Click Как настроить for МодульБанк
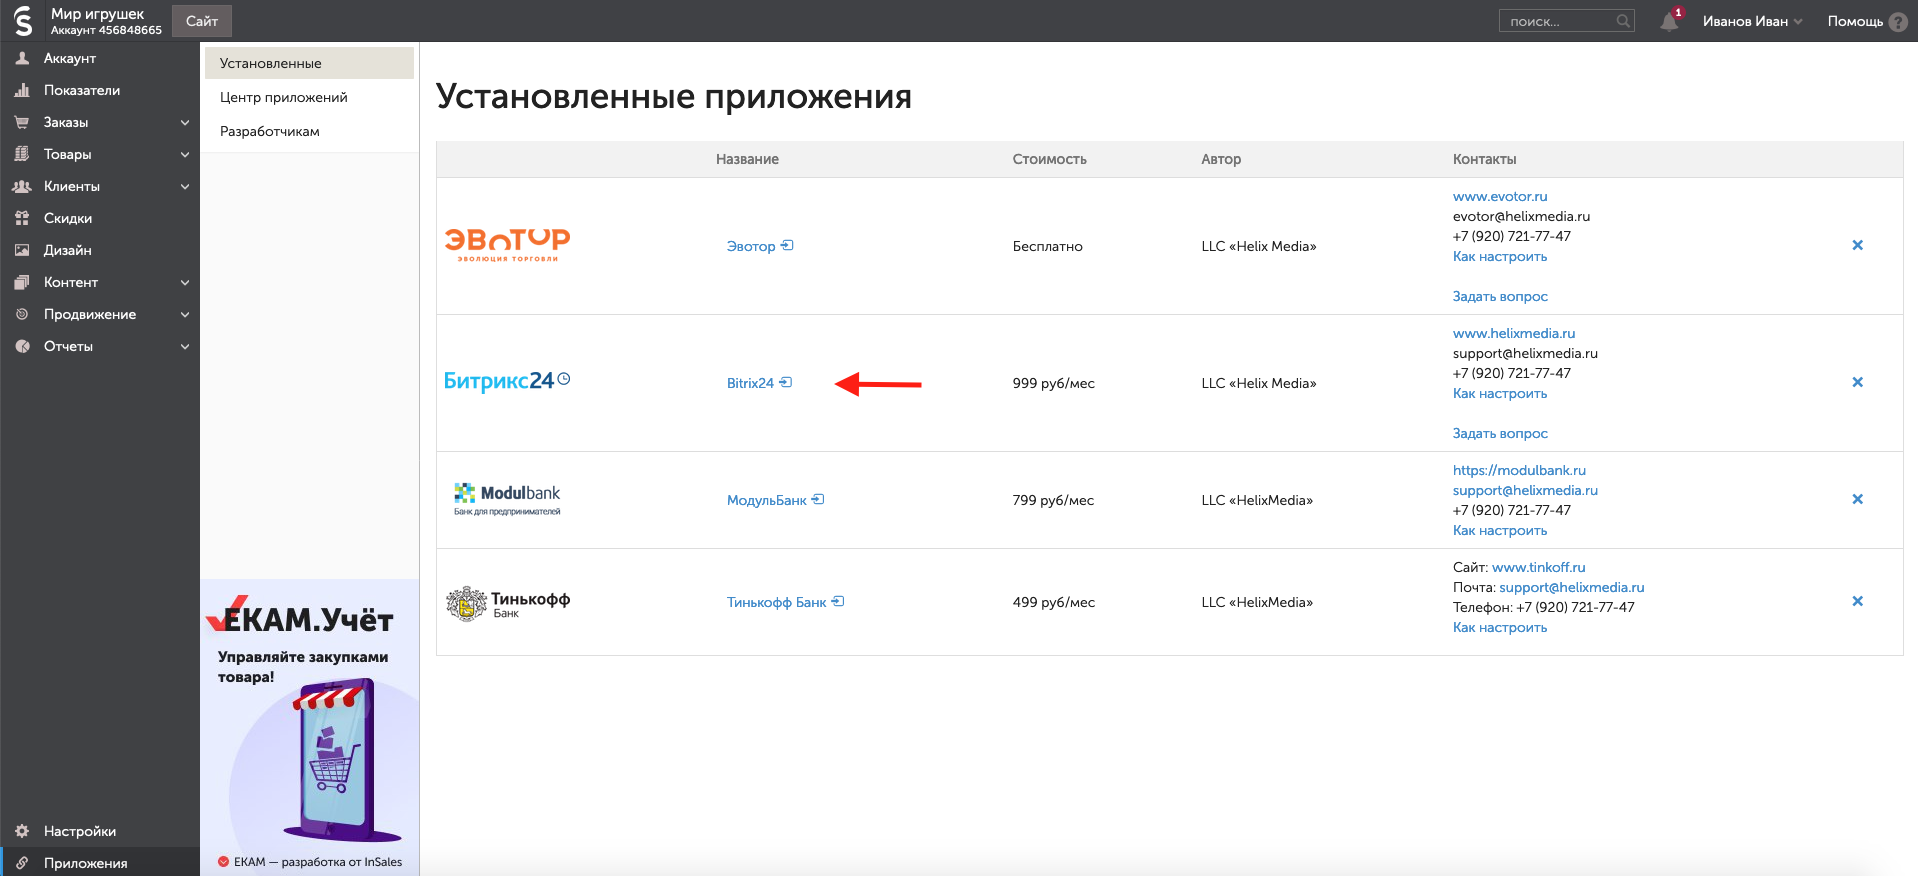This screenshot has width=1918, height=876. [1500, 530]
